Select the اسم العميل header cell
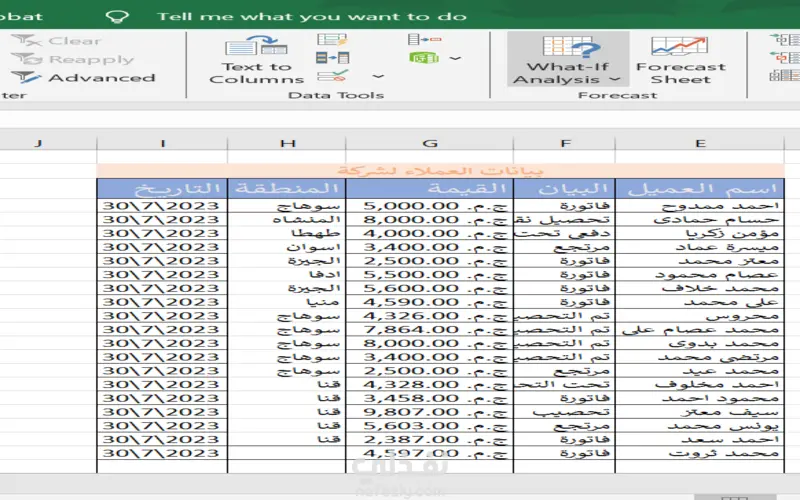Viewport: 800px width, 500px height. [x=699, y=188]
